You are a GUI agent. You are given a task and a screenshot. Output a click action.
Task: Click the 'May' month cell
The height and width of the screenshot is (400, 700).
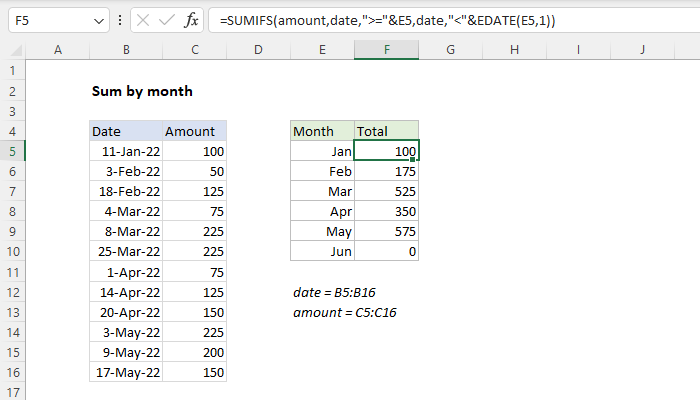click(322, 231)
